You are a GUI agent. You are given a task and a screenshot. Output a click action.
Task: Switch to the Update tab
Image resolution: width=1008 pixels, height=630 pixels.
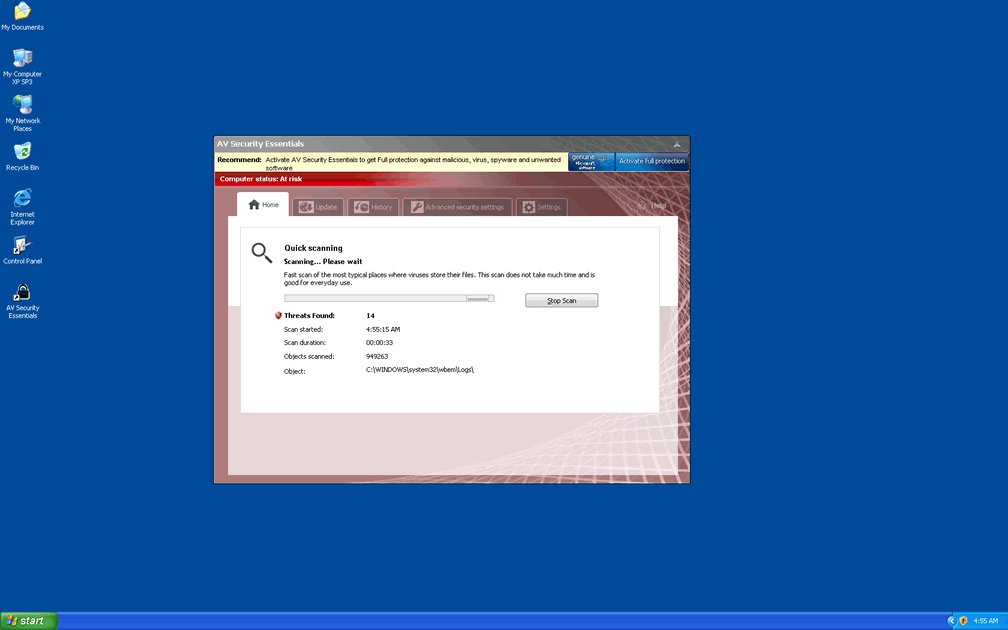(318, 207)
